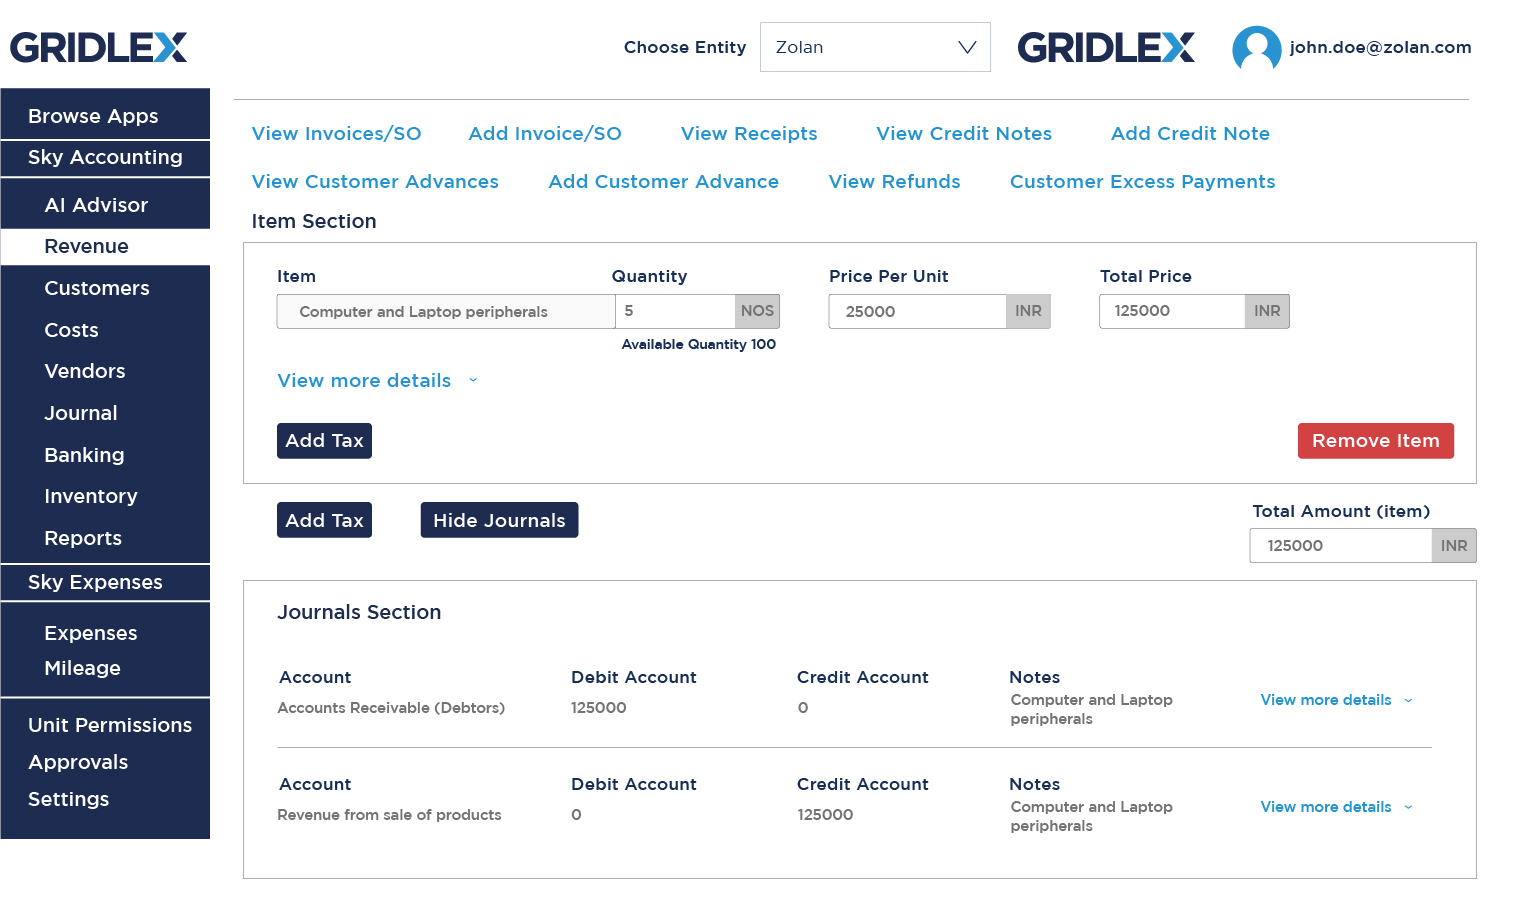Open the View Receipts link

tap(749, 134)
